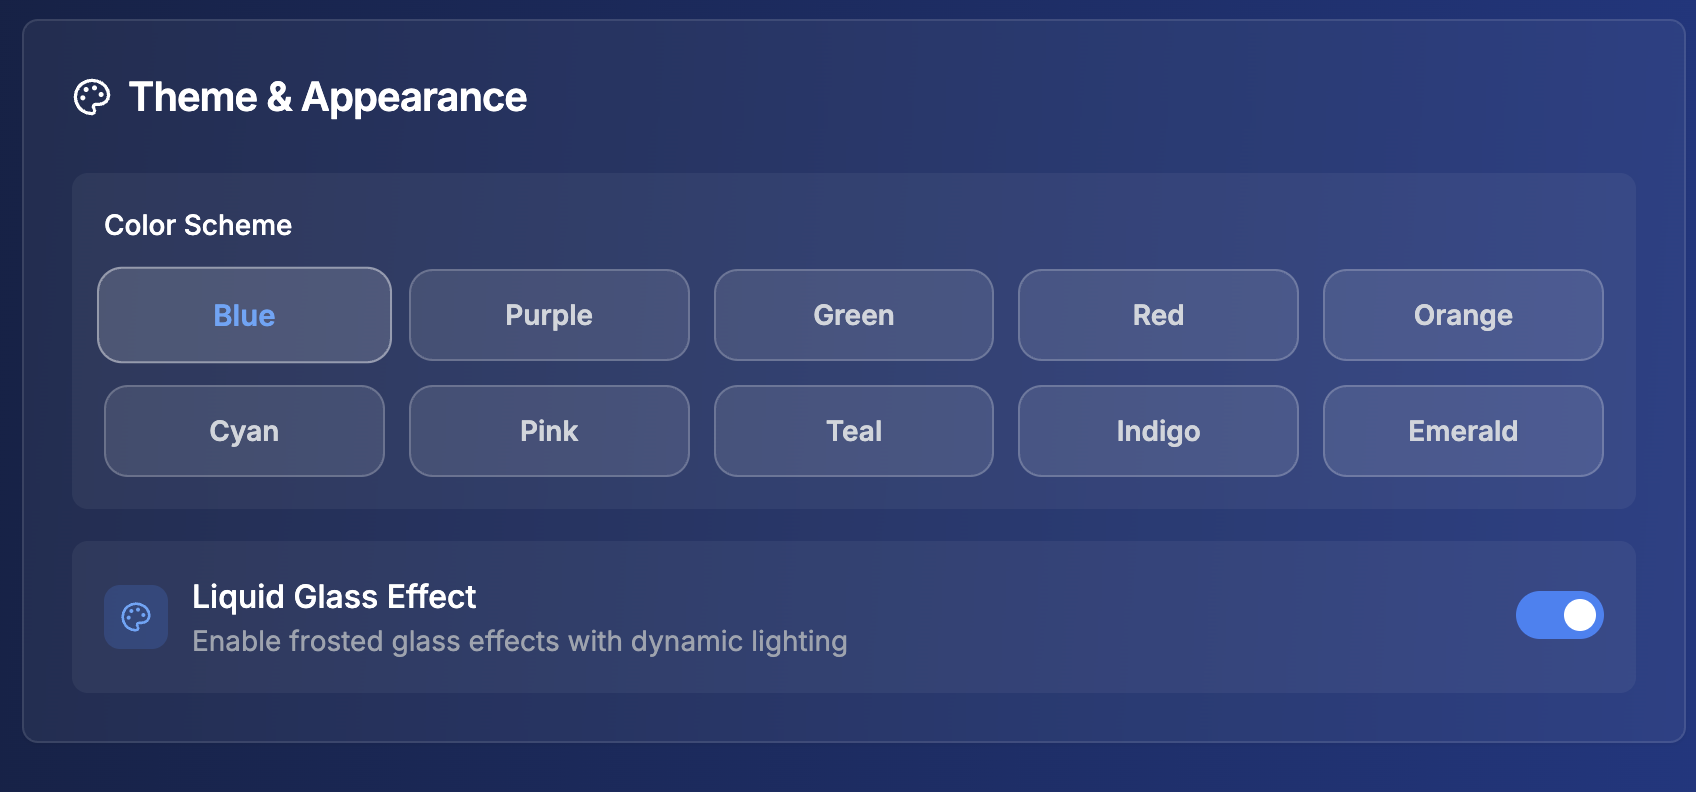Image resolution: width=1696 pixels, height=792 pixels.
Task: Choose the Green color scheme
Action: 853,315
